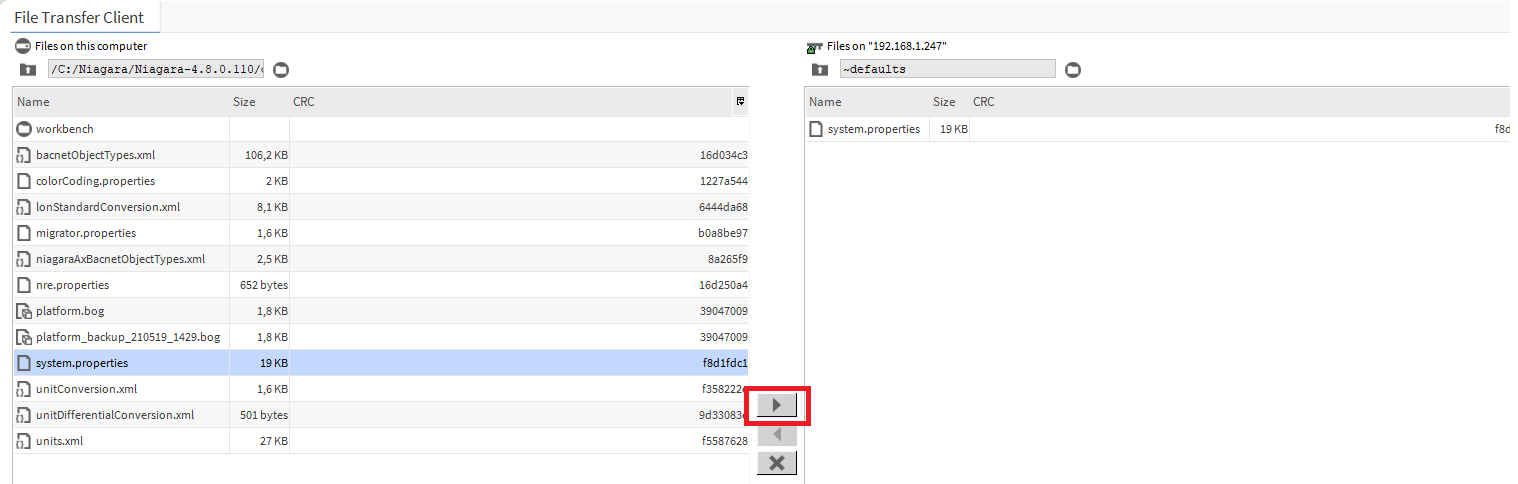Go up a directory on this computer
This screenshot has width=1518, height=484.
[27, 69]
